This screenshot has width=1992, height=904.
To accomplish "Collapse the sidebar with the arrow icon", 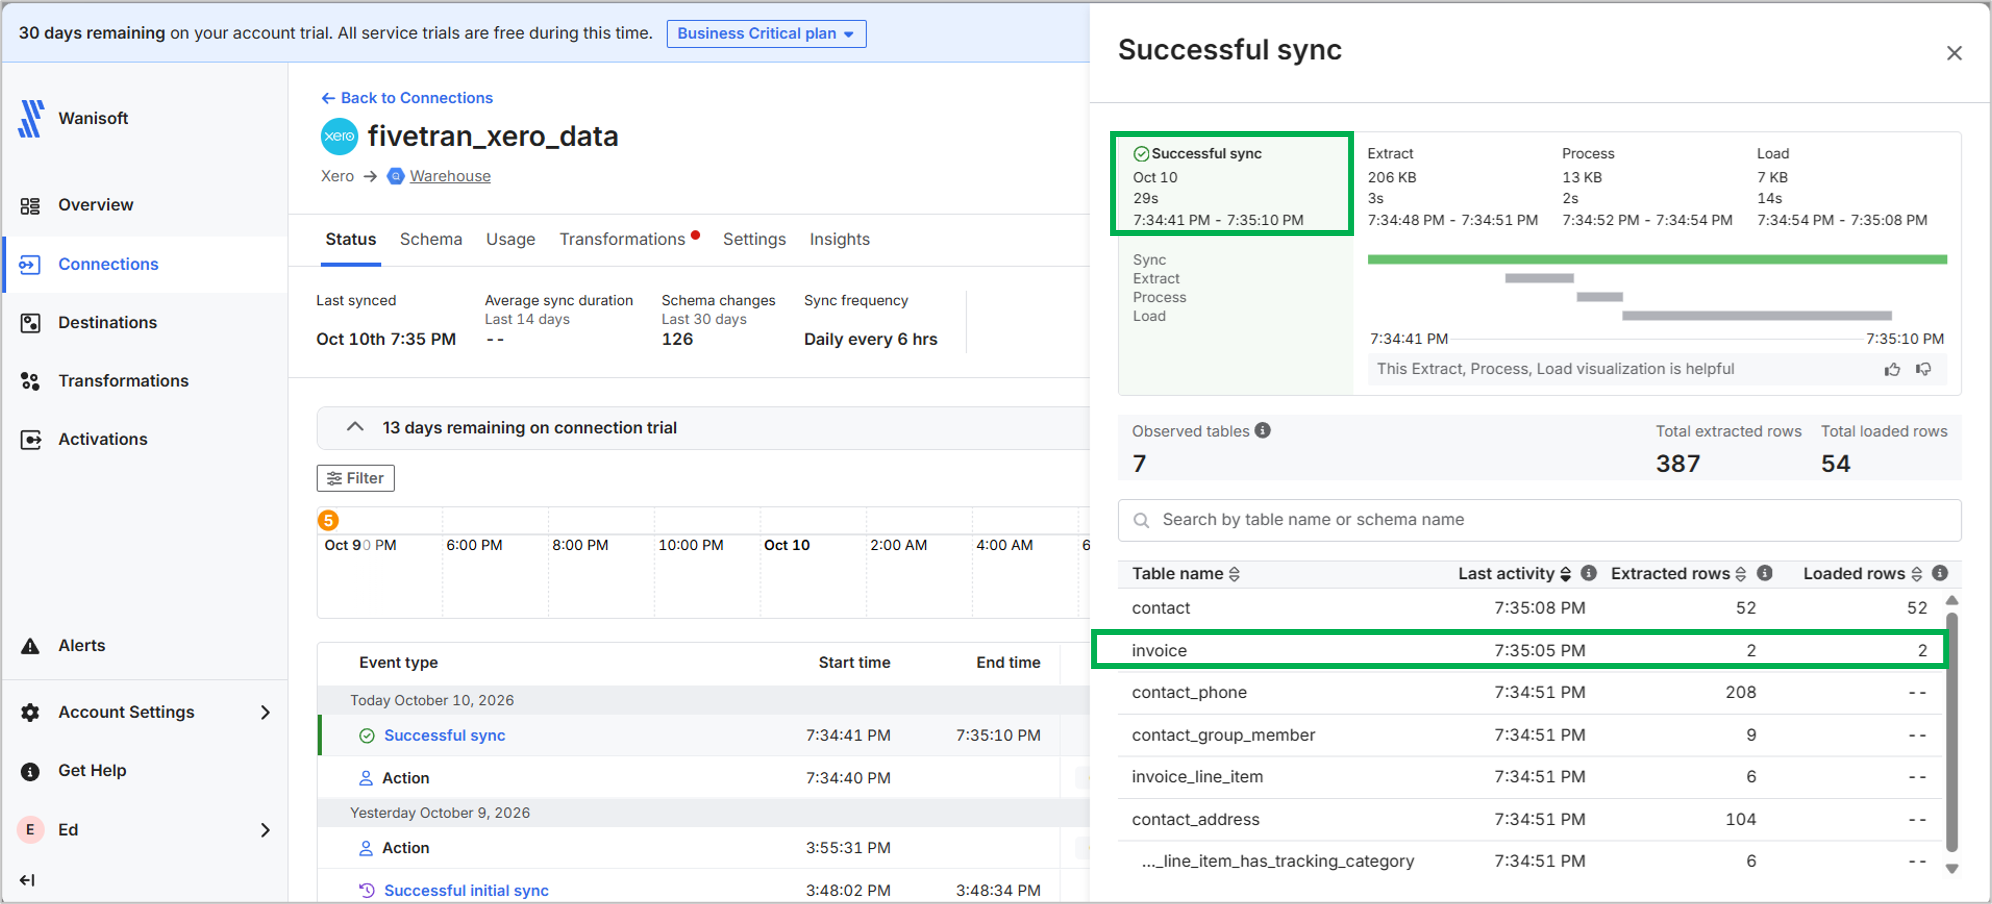I will 27,880.
